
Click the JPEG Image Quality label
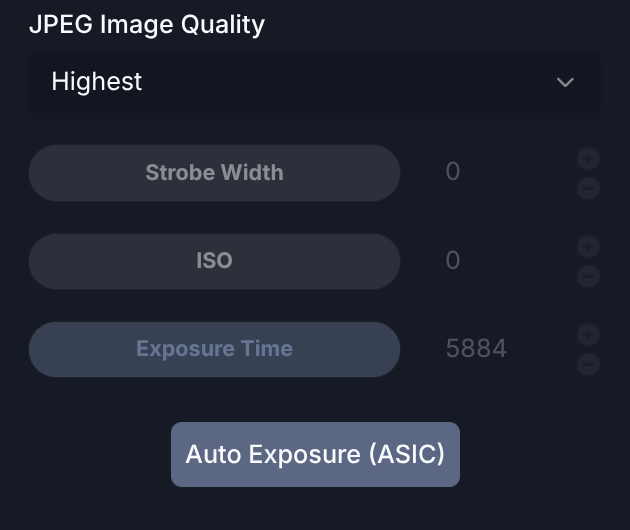click(147, 25)
